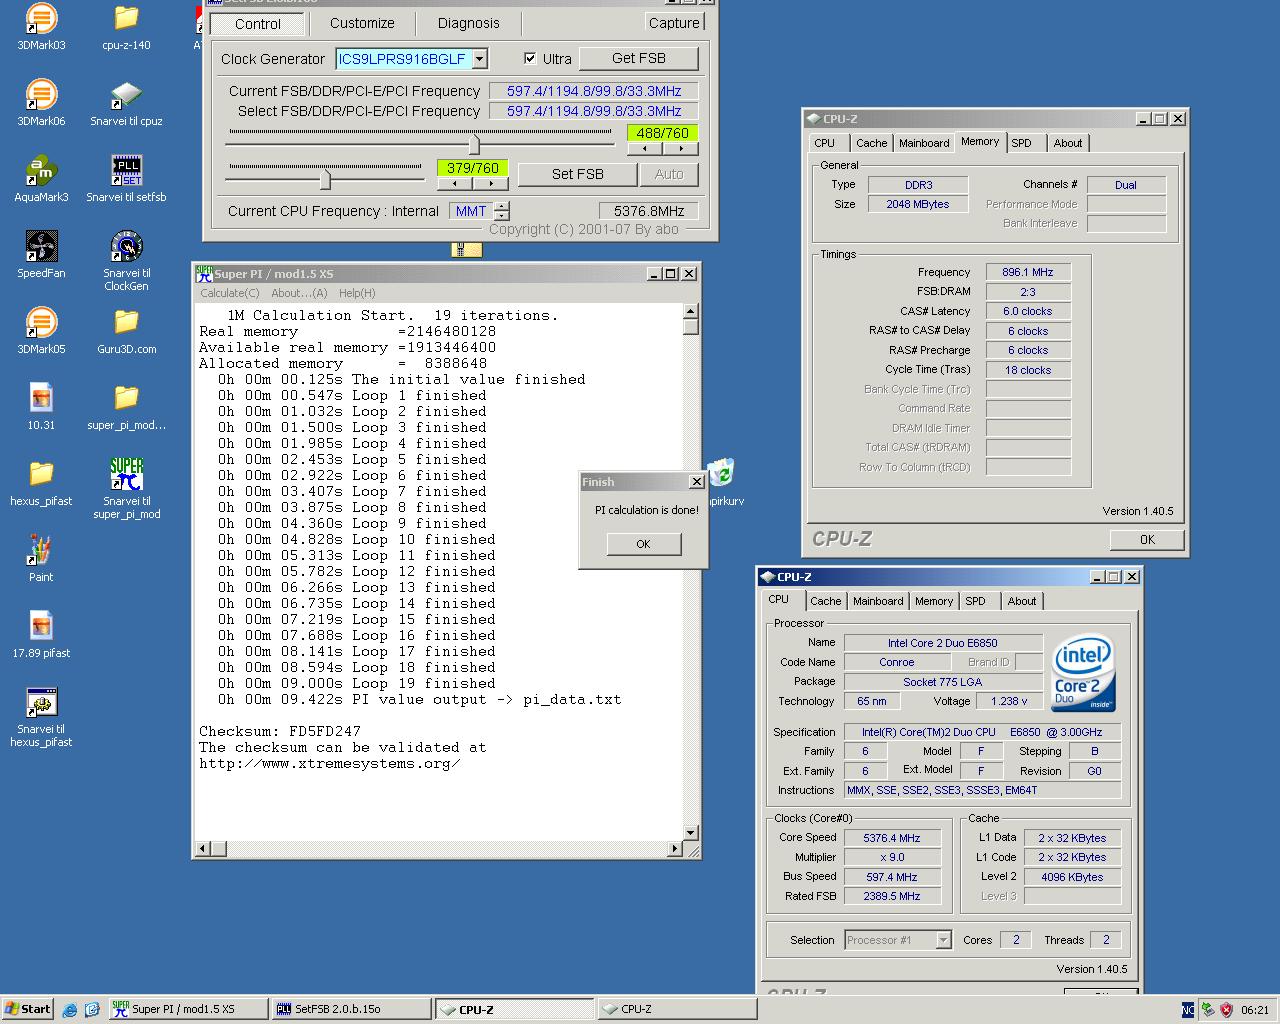The width and height of the screenshot is (1280, 1024).
Task: Select About tab in lower CPU-Z window
Action: pos(1021,601)
